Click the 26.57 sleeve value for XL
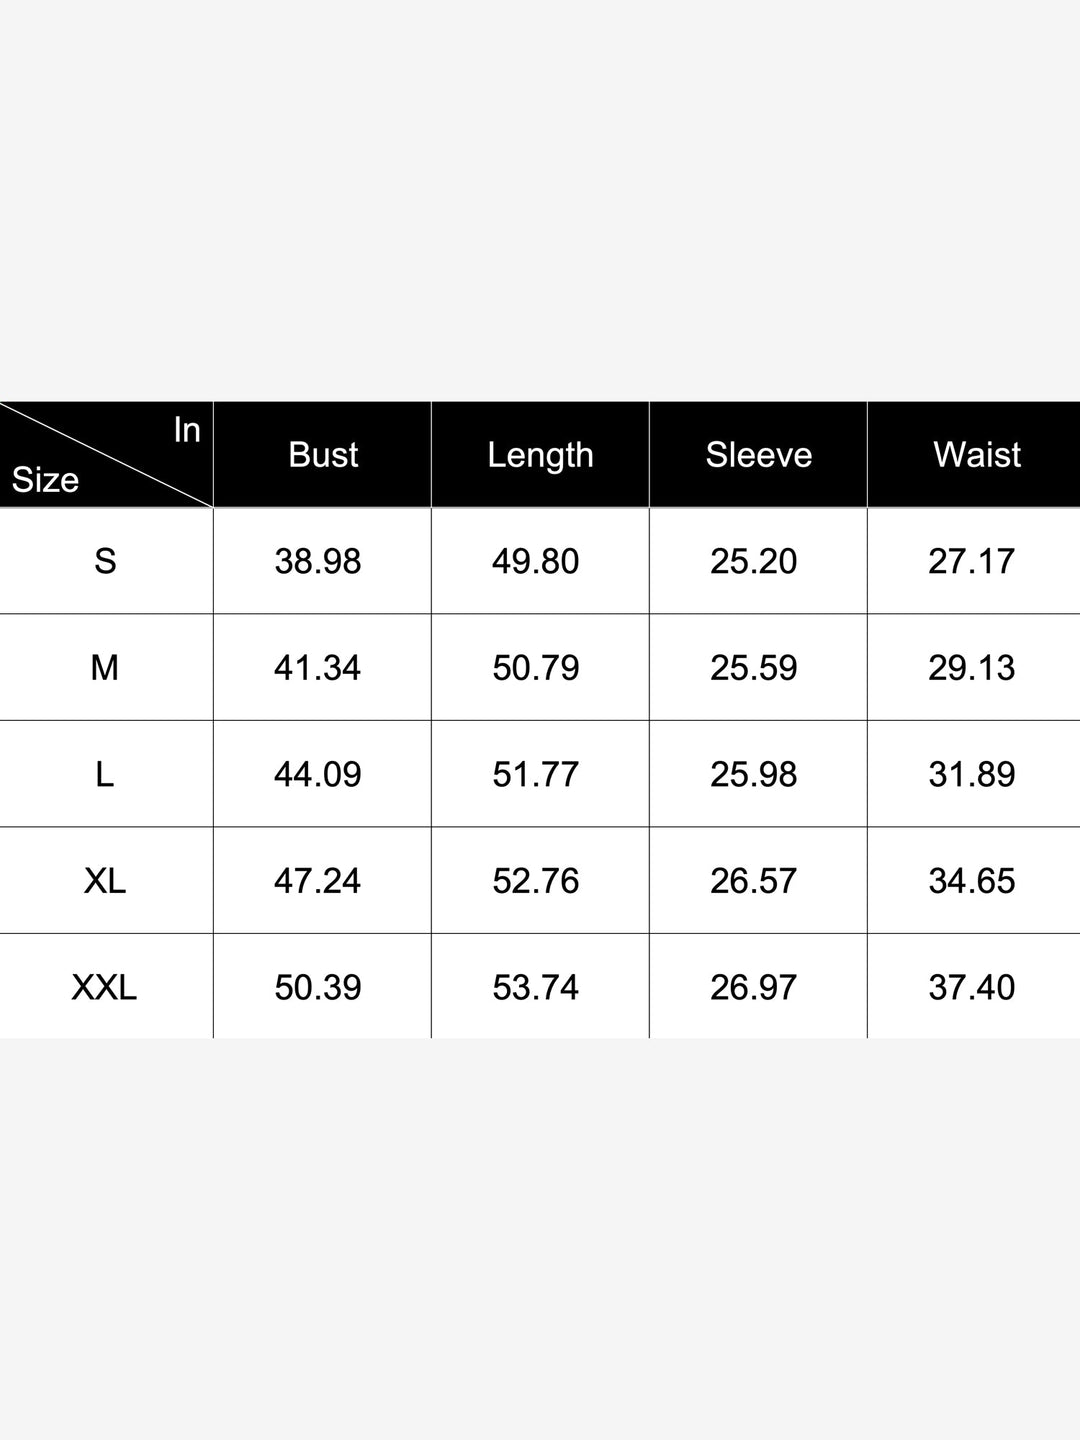This screenshot has width=1080, height=1440. [x=754, y=880]
